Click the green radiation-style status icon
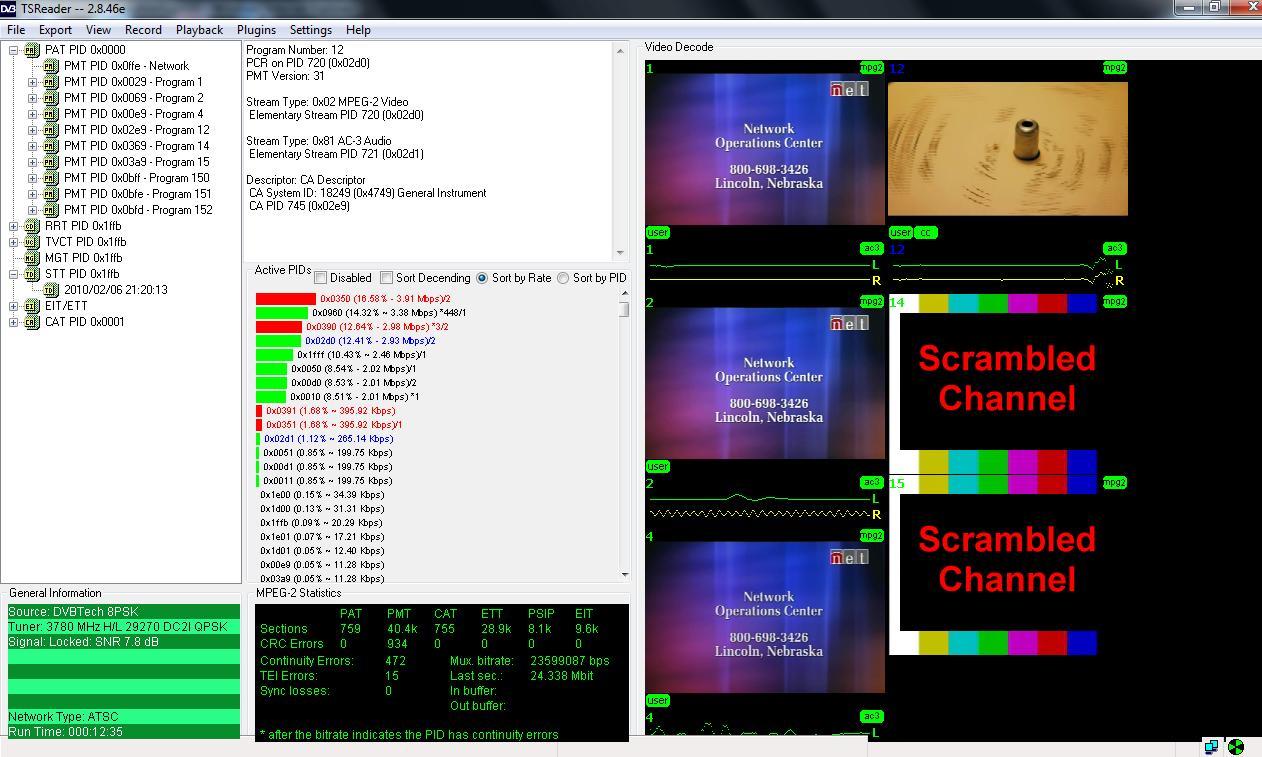This screenshot has height=757, width=1262. click(1236, 747)
